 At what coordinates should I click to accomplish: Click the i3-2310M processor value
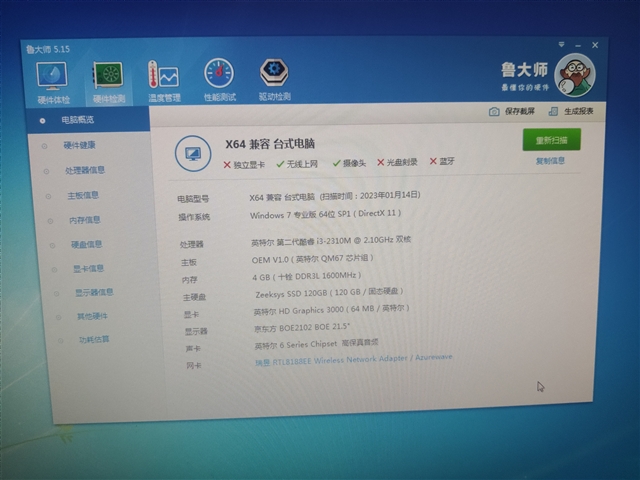click(331, 241)
